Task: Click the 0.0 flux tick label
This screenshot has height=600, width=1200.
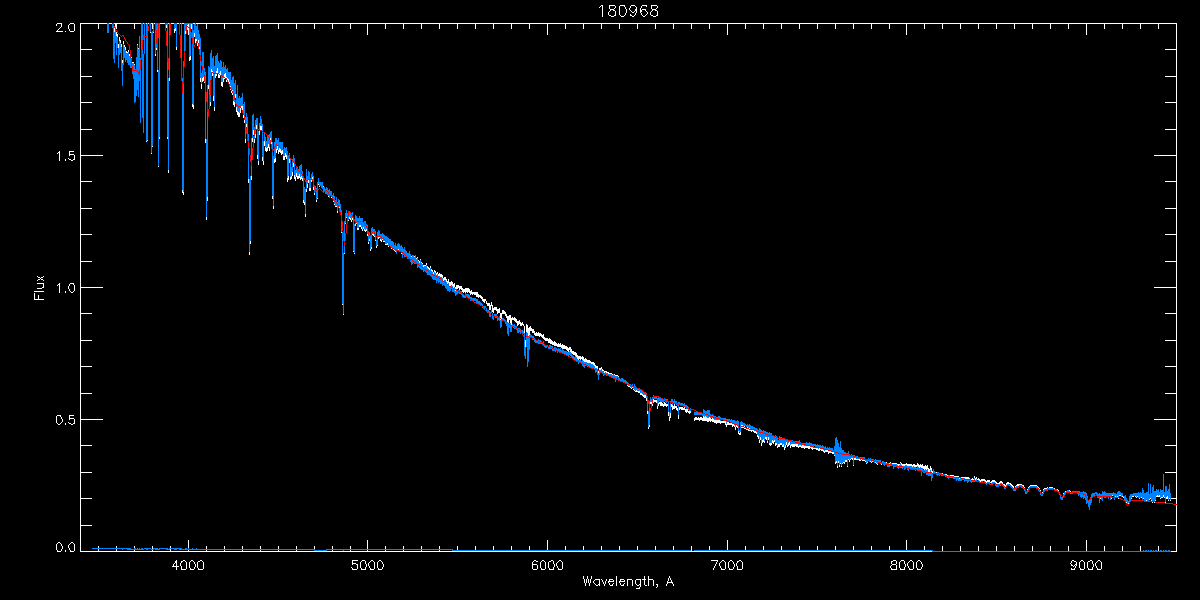Action: click(x=66, y=548)
